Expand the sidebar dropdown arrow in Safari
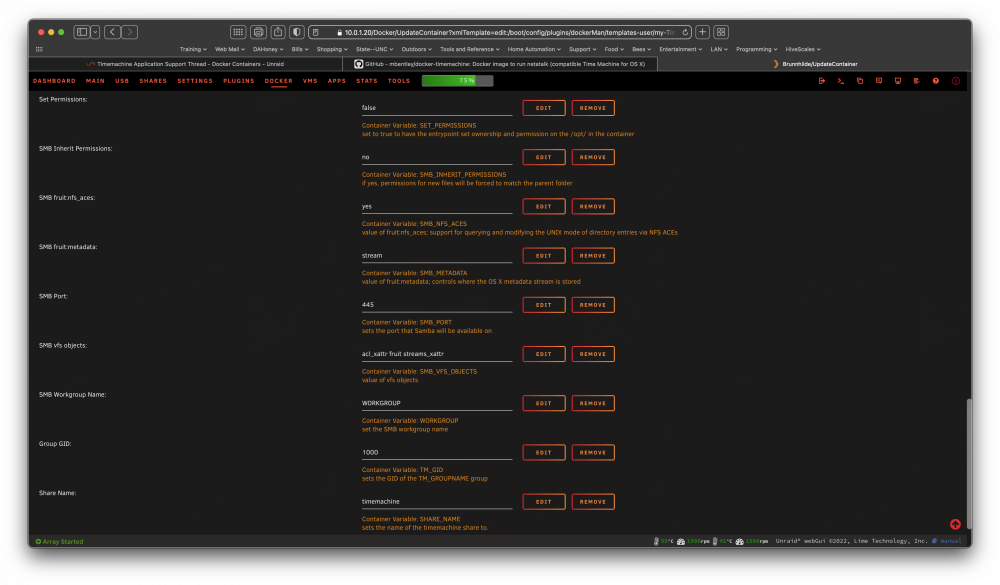 click(95, 32)
